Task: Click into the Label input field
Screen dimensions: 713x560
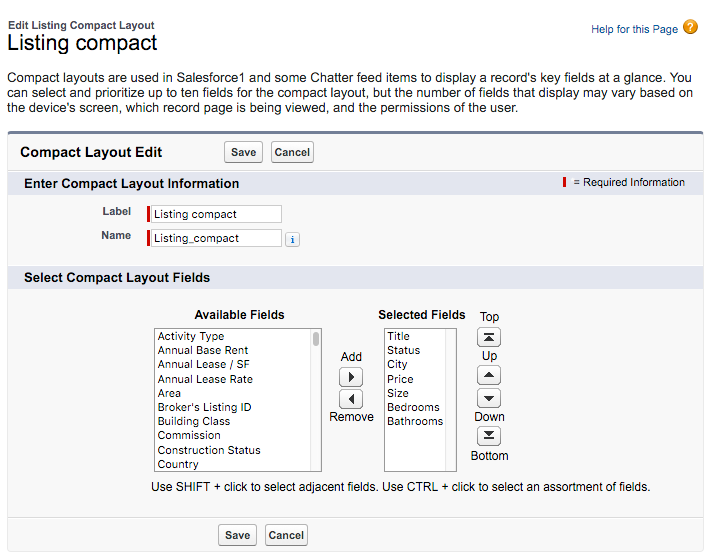Action: (x=216, y=214)
